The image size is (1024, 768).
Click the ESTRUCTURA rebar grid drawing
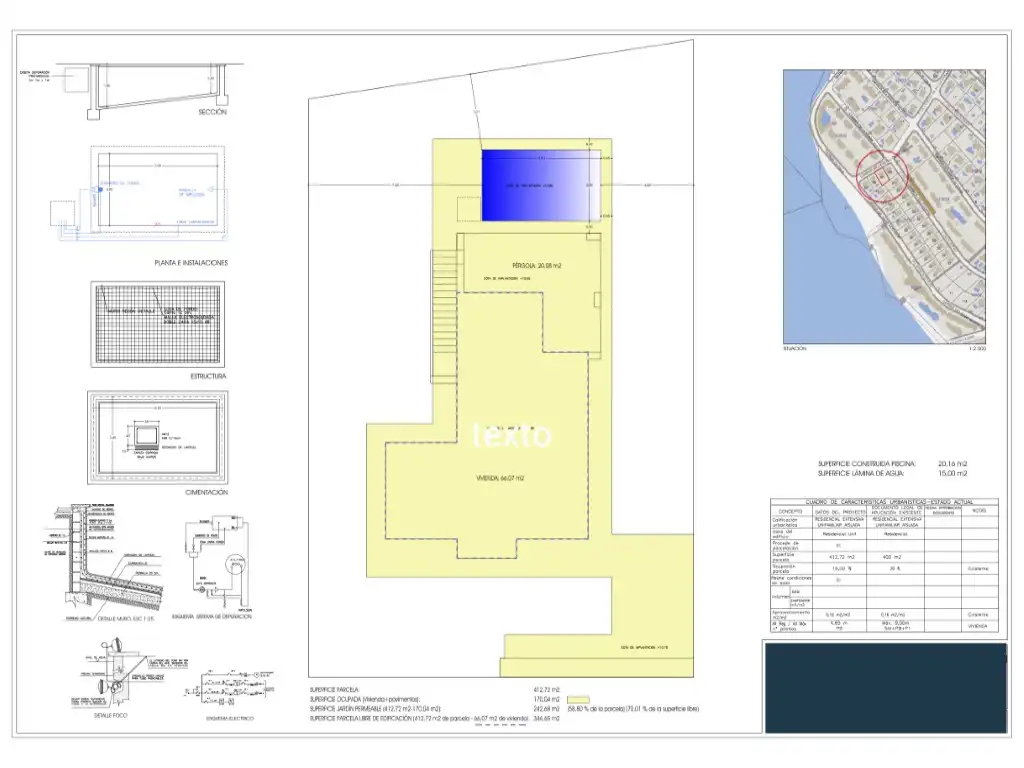point(157,325)
